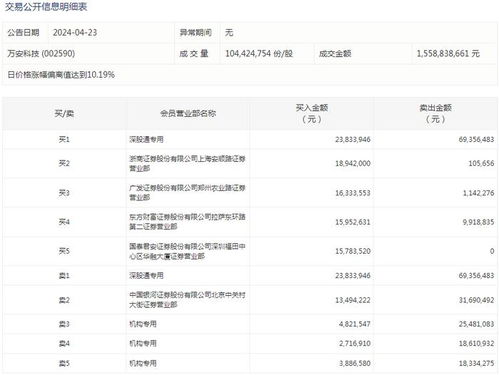The height and width of the screenshot is (375, 499).
Task: Click the date value 2024-04-23
Action: 75,33
